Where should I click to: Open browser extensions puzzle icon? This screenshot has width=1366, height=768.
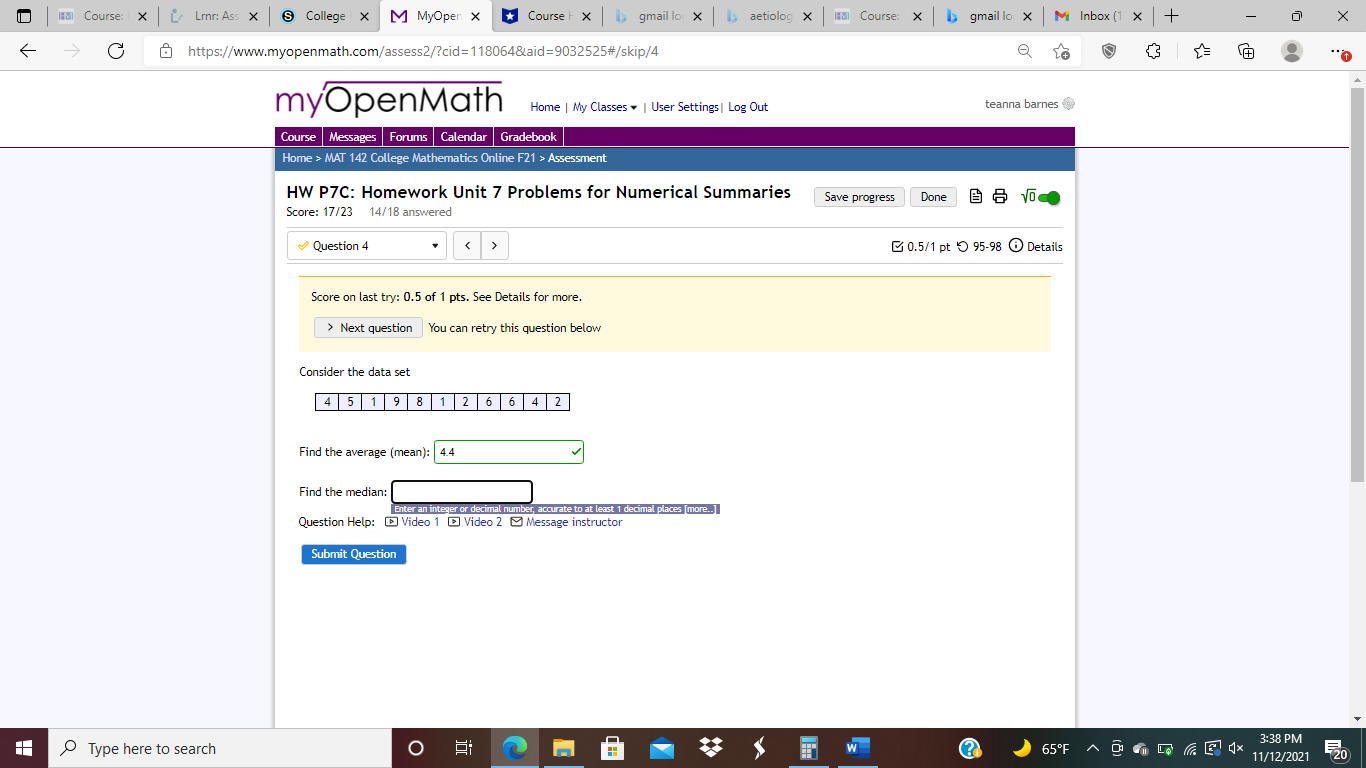tap(1154, 51)
